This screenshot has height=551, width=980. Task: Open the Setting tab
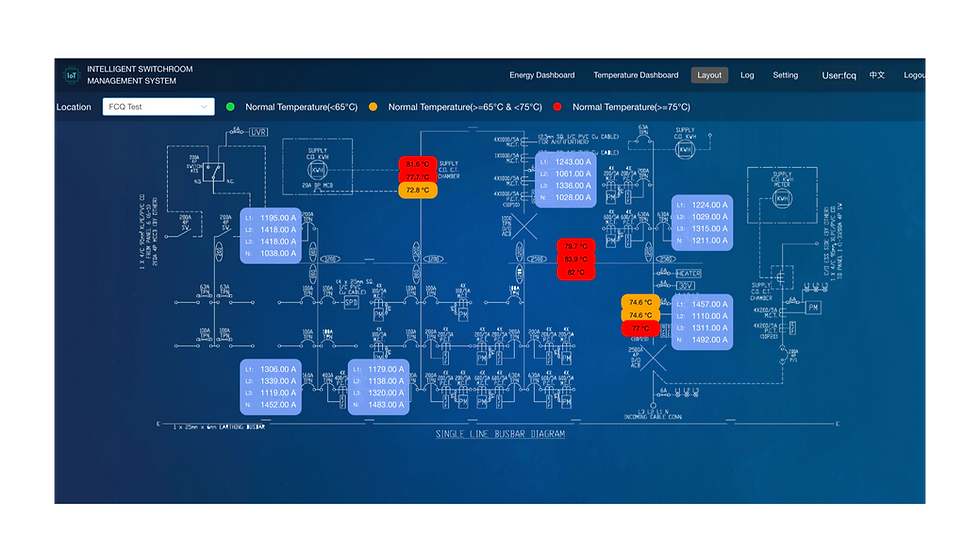pyautogui.click(x=785, y=75)
